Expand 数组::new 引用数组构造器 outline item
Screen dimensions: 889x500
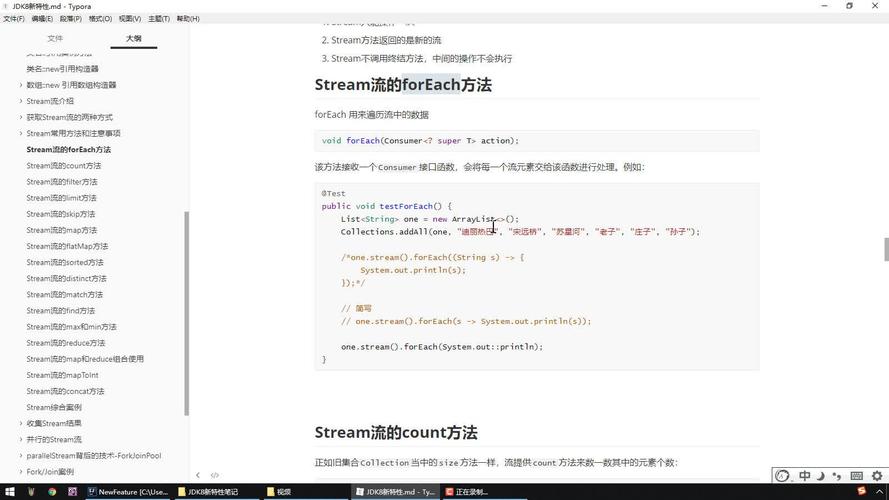click(21, 85)
